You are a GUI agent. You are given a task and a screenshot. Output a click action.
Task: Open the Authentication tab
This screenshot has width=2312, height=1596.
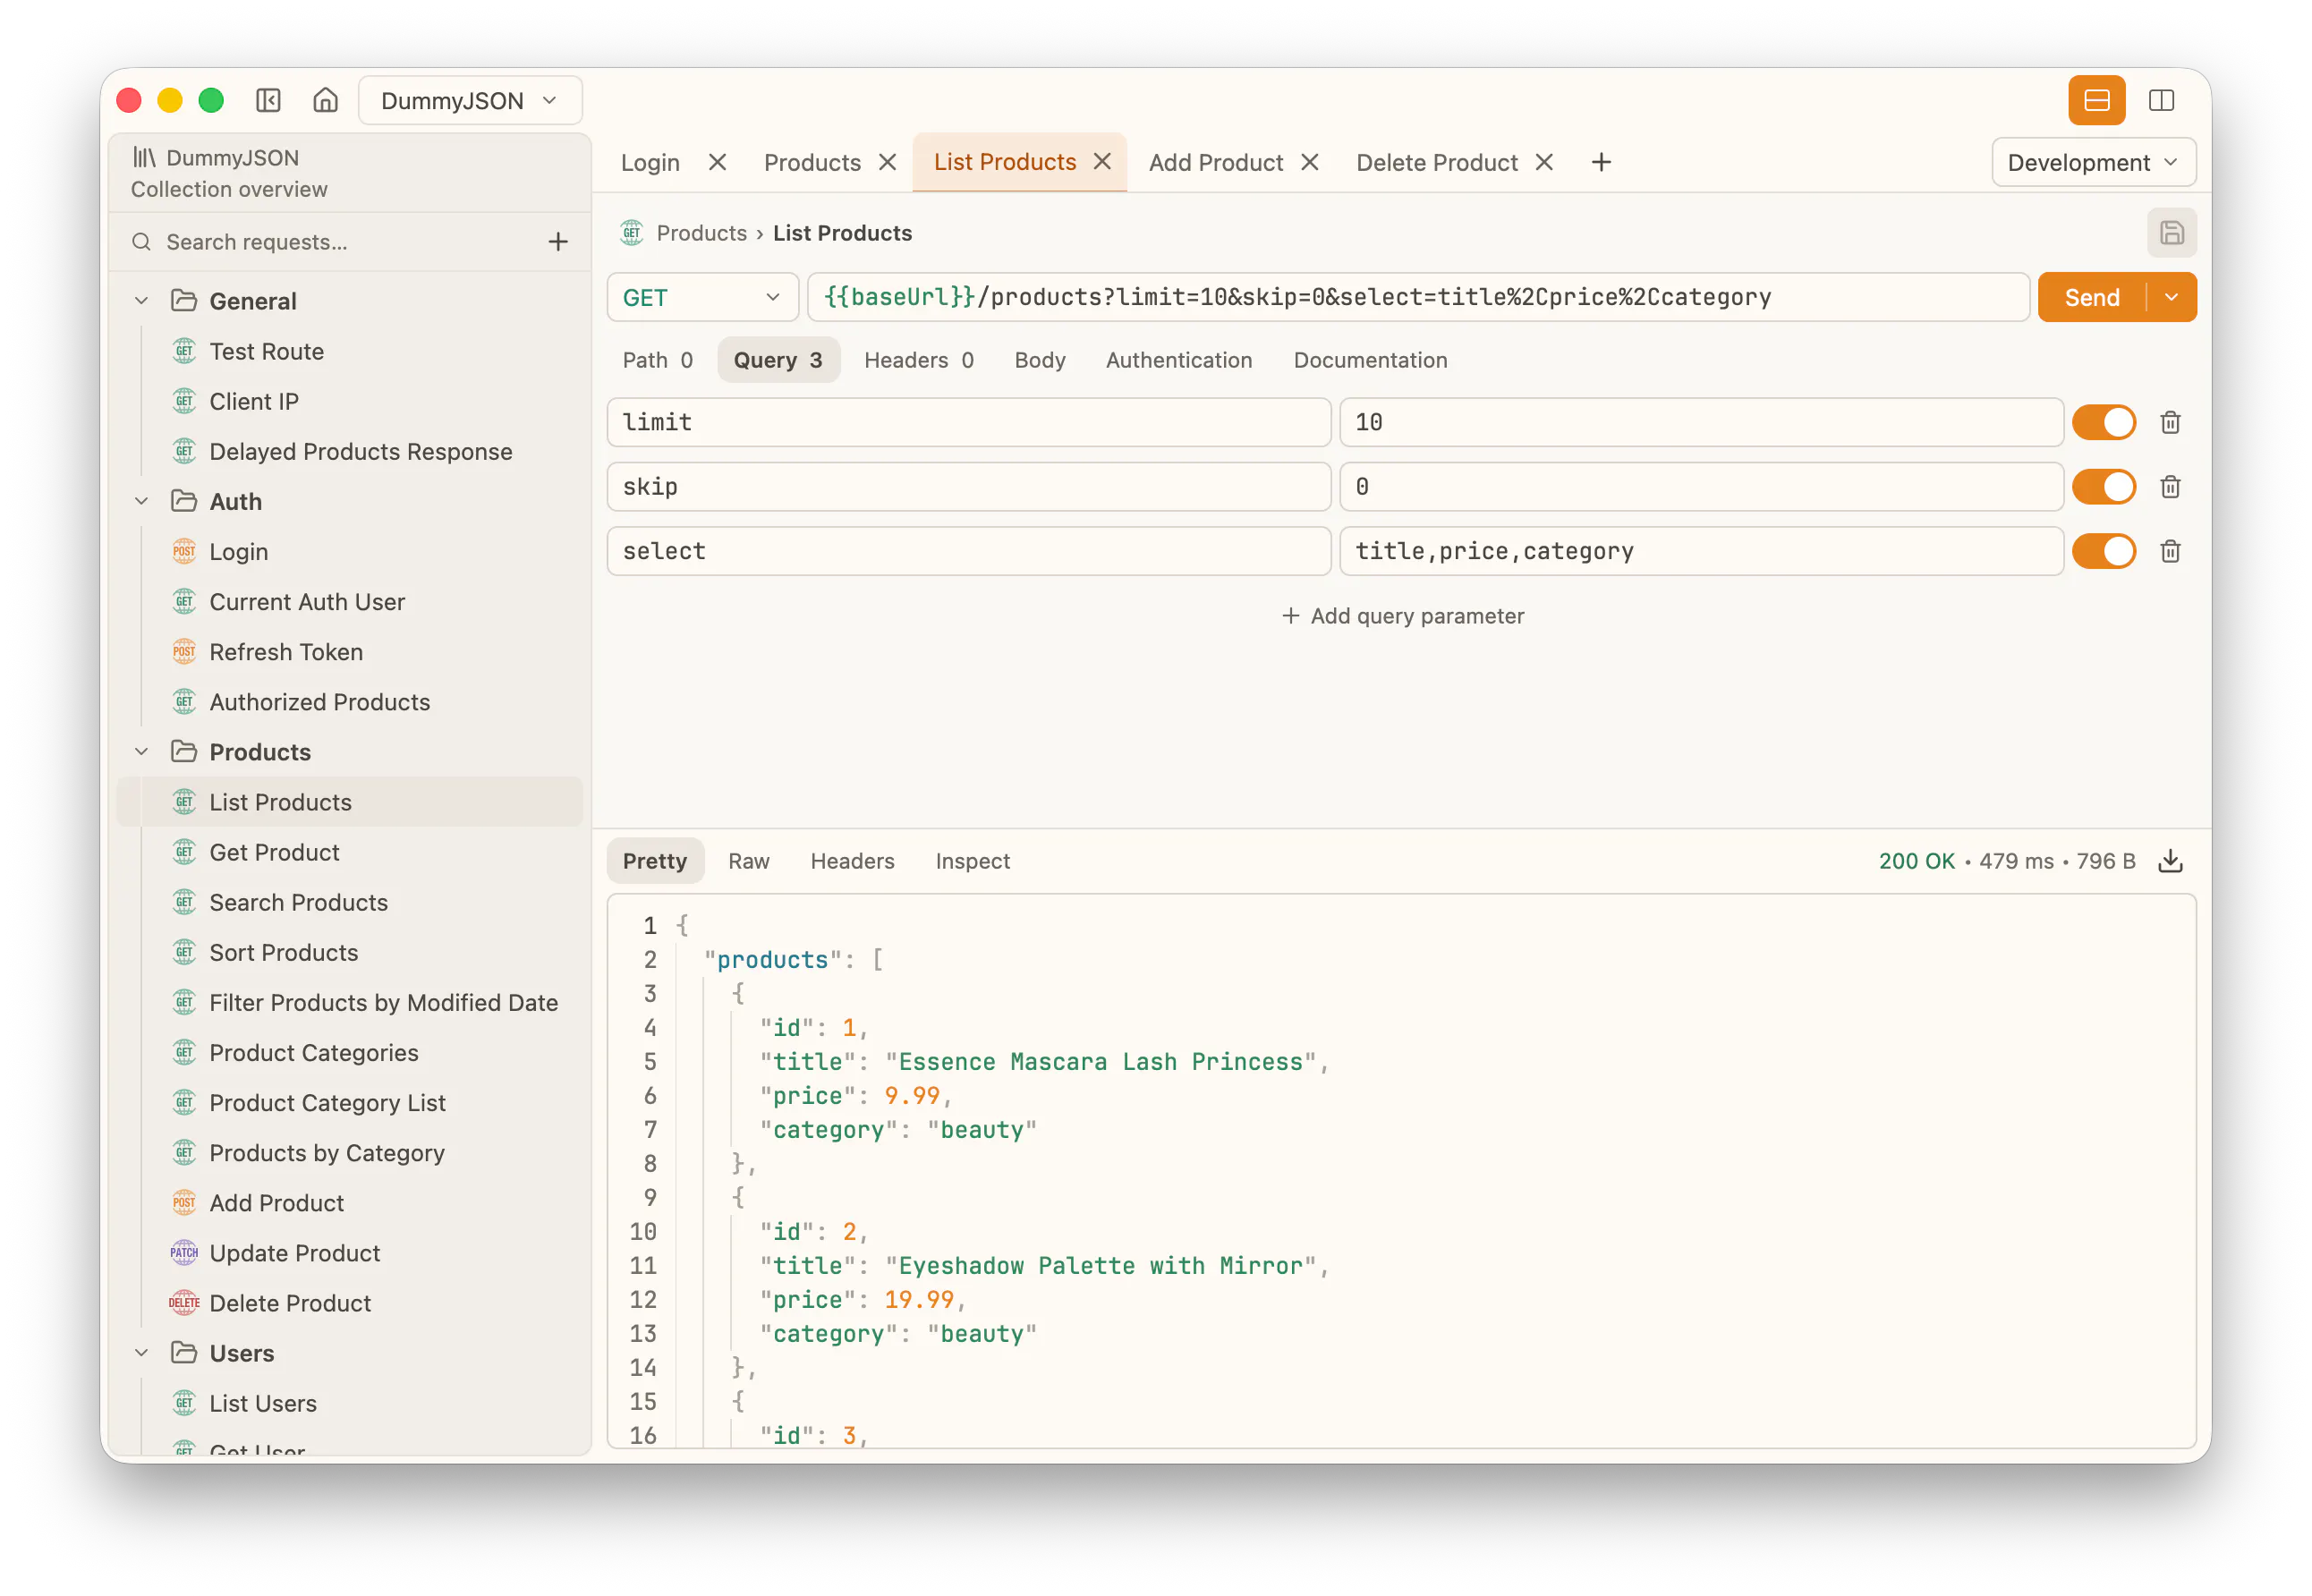[1179, 360]
